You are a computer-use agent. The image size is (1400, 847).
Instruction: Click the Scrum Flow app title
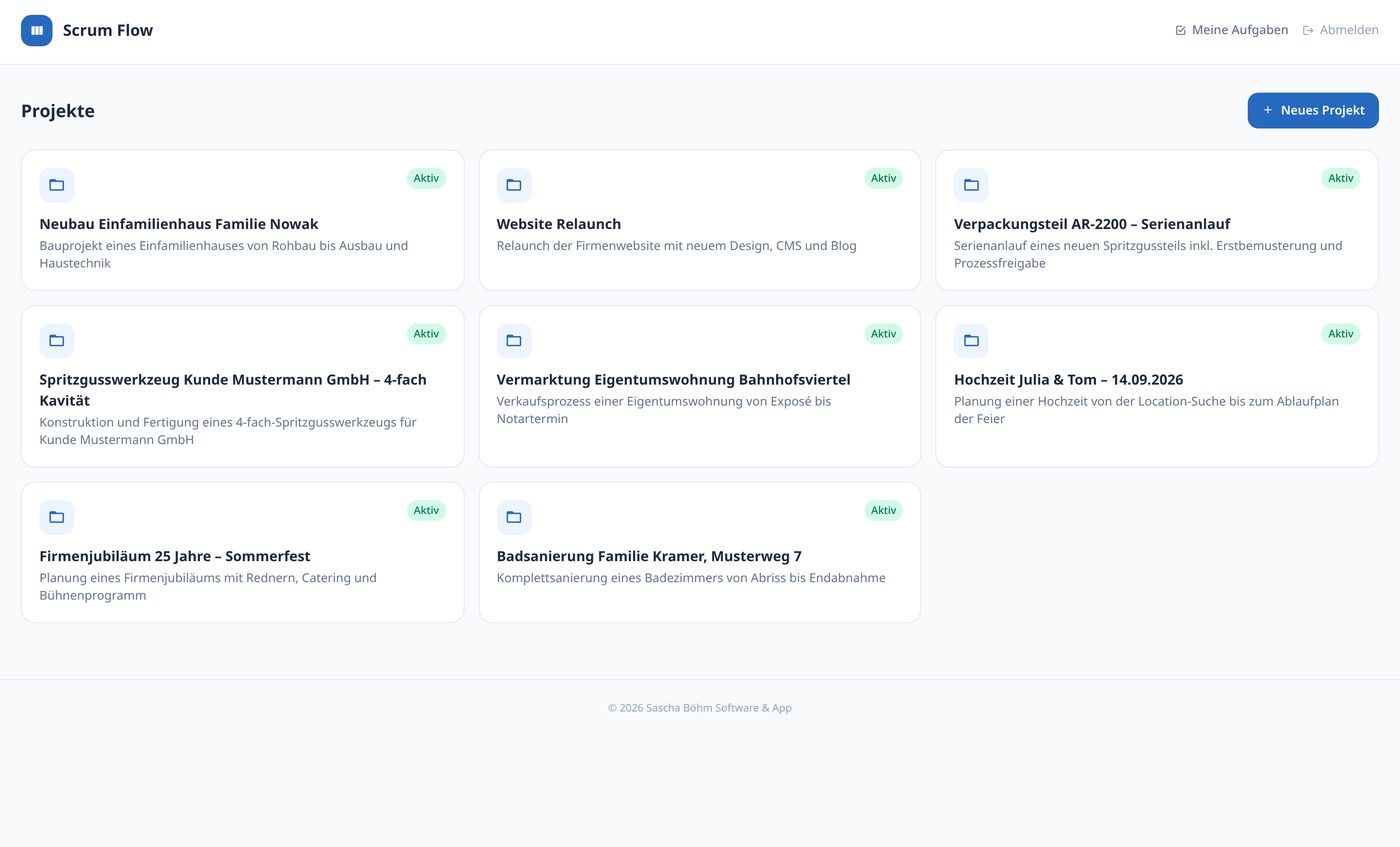tap(108, 31)
